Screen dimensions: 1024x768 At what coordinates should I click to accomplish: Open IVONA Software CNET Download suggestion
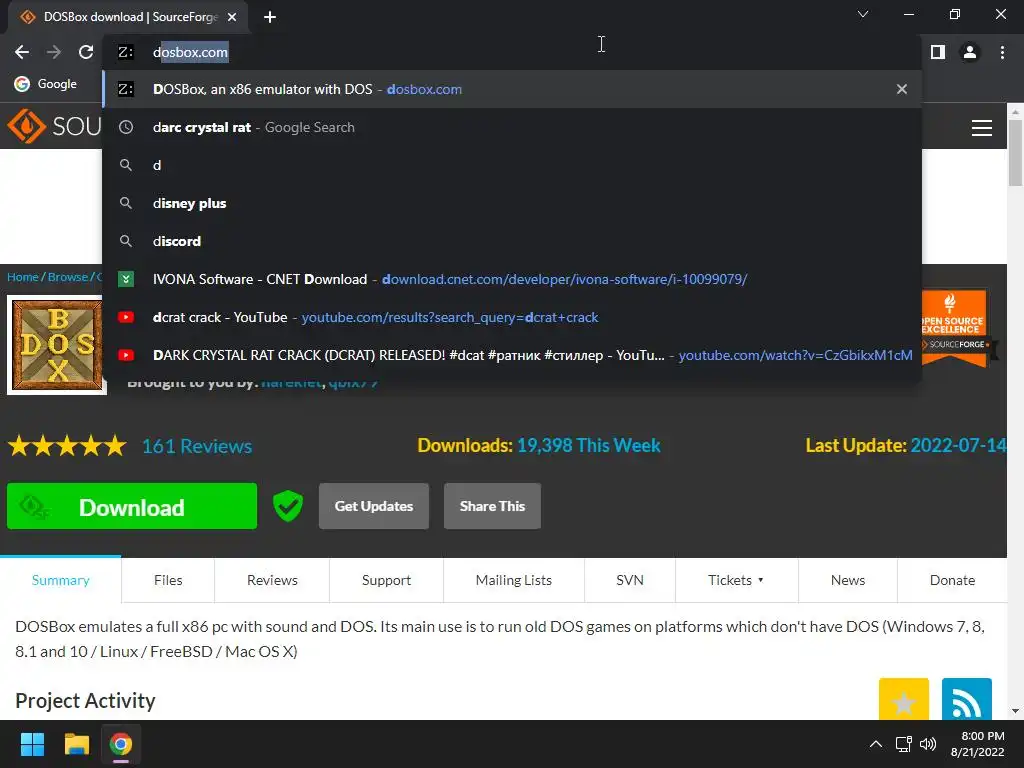coord(512,279)
